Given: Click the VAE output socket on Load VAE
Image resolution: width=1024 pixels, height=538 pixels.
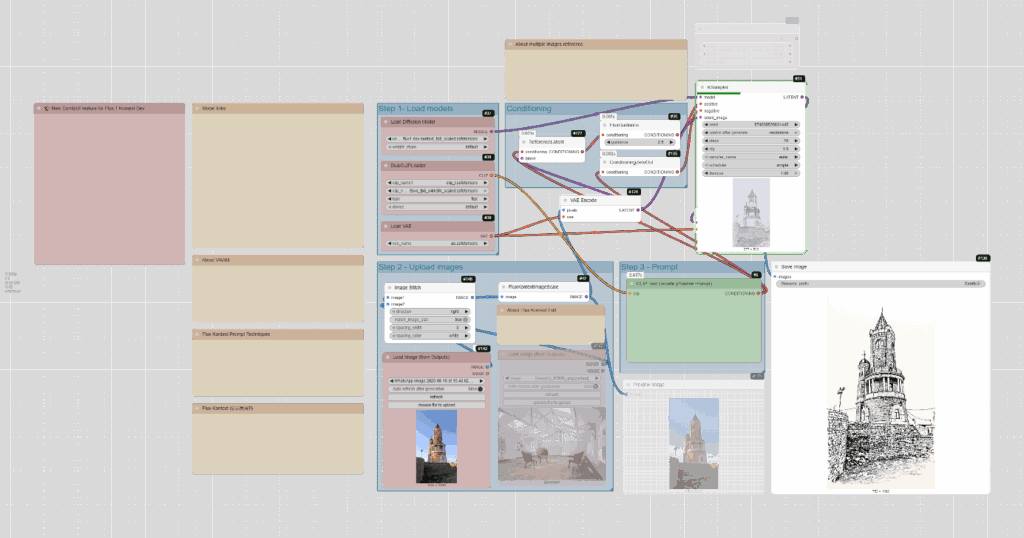Looking at the screenshot, I should pos(491,236).
